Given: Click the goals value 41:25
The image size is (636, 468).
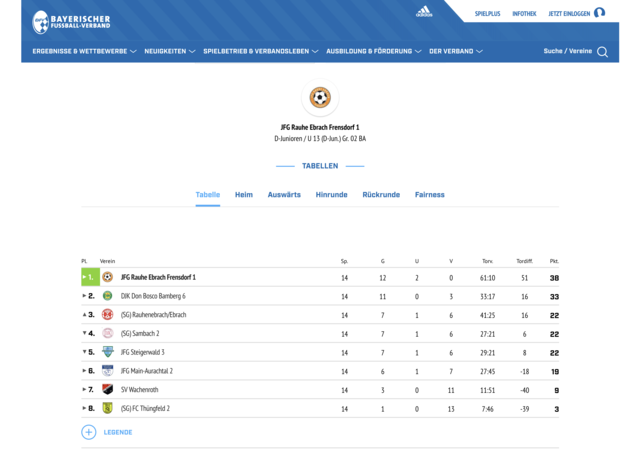Looking at the screenshot, I should pyautogui.click(x=488, y=315).
